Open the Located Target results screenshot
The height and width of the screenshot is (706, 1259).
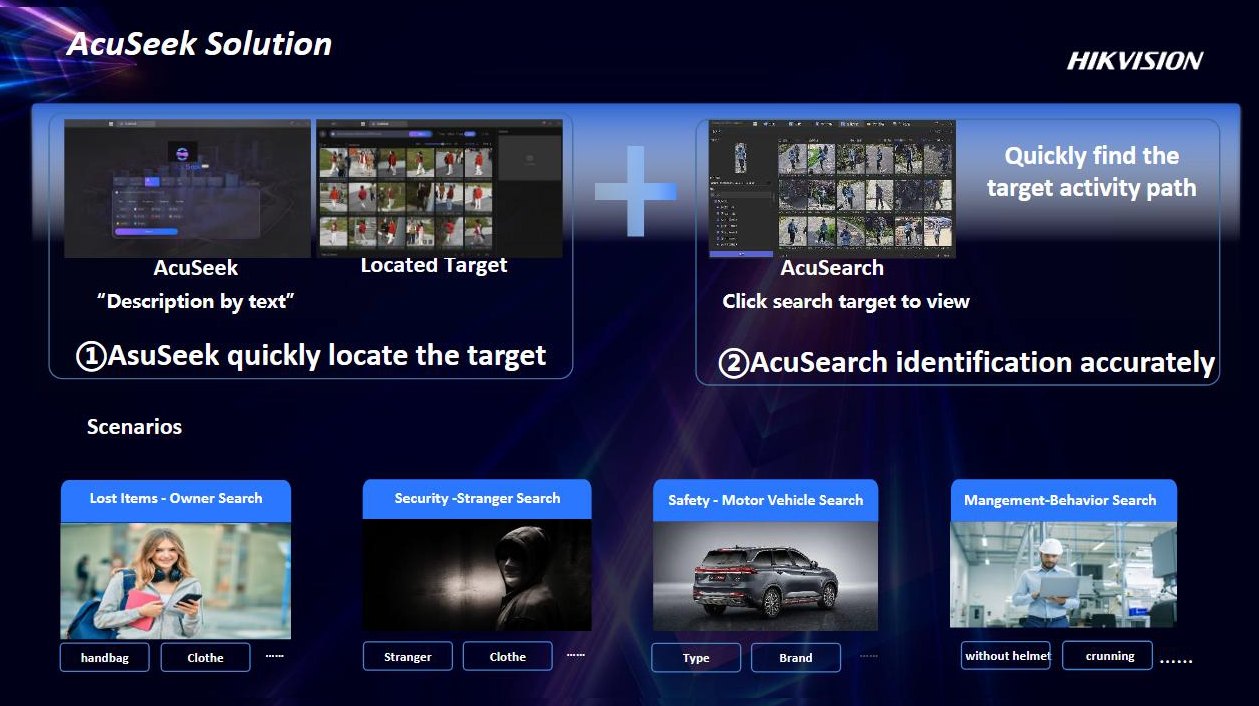407,186
